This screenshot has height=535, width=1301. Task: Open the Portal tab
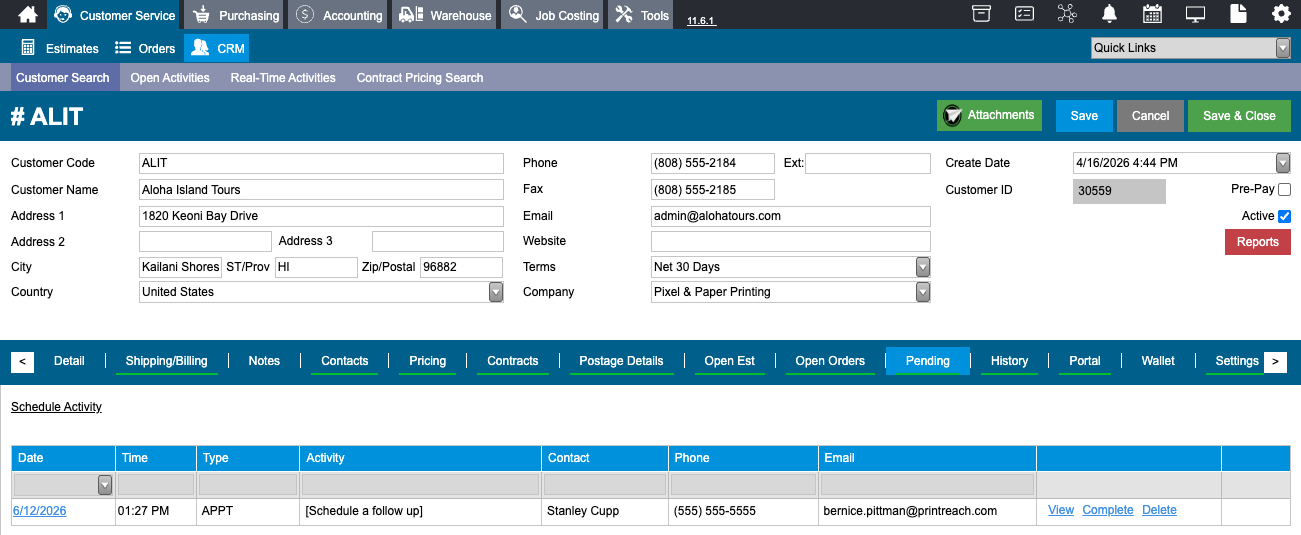click(1085, 361)
